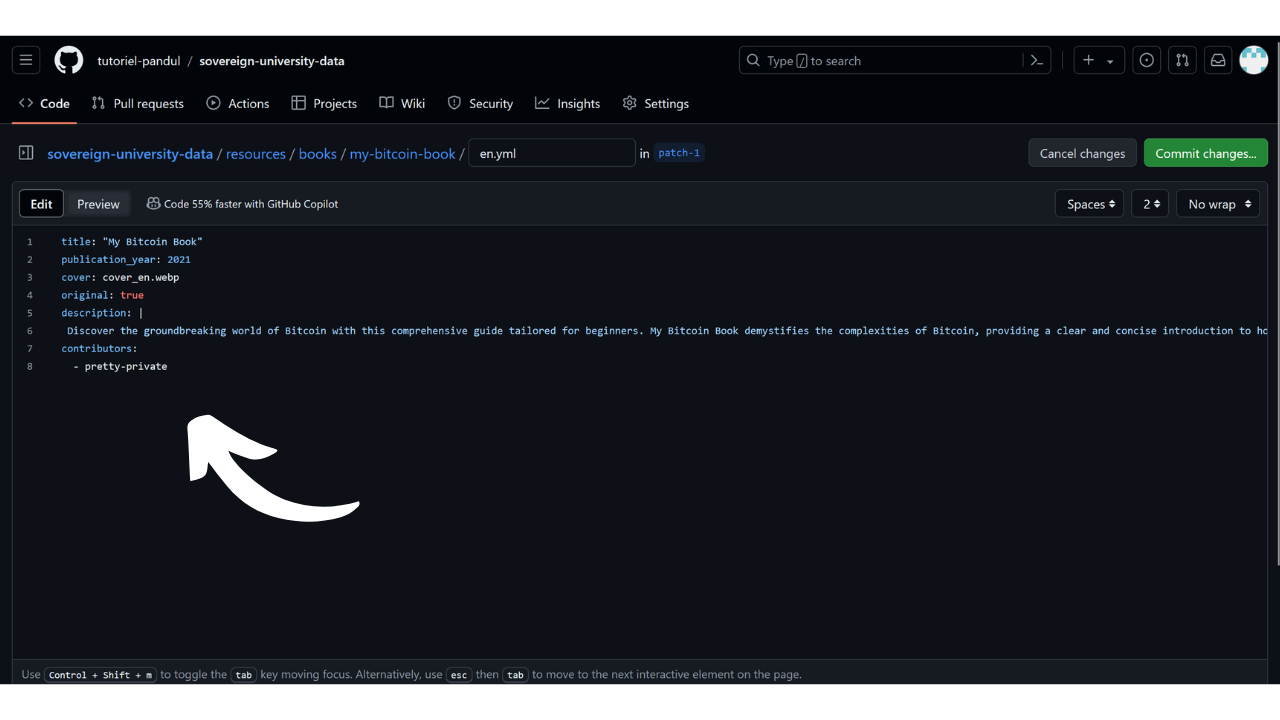Open the repository Settings tab
The height and width of the screenshot is (720, 1280).
tap(656, 103)
